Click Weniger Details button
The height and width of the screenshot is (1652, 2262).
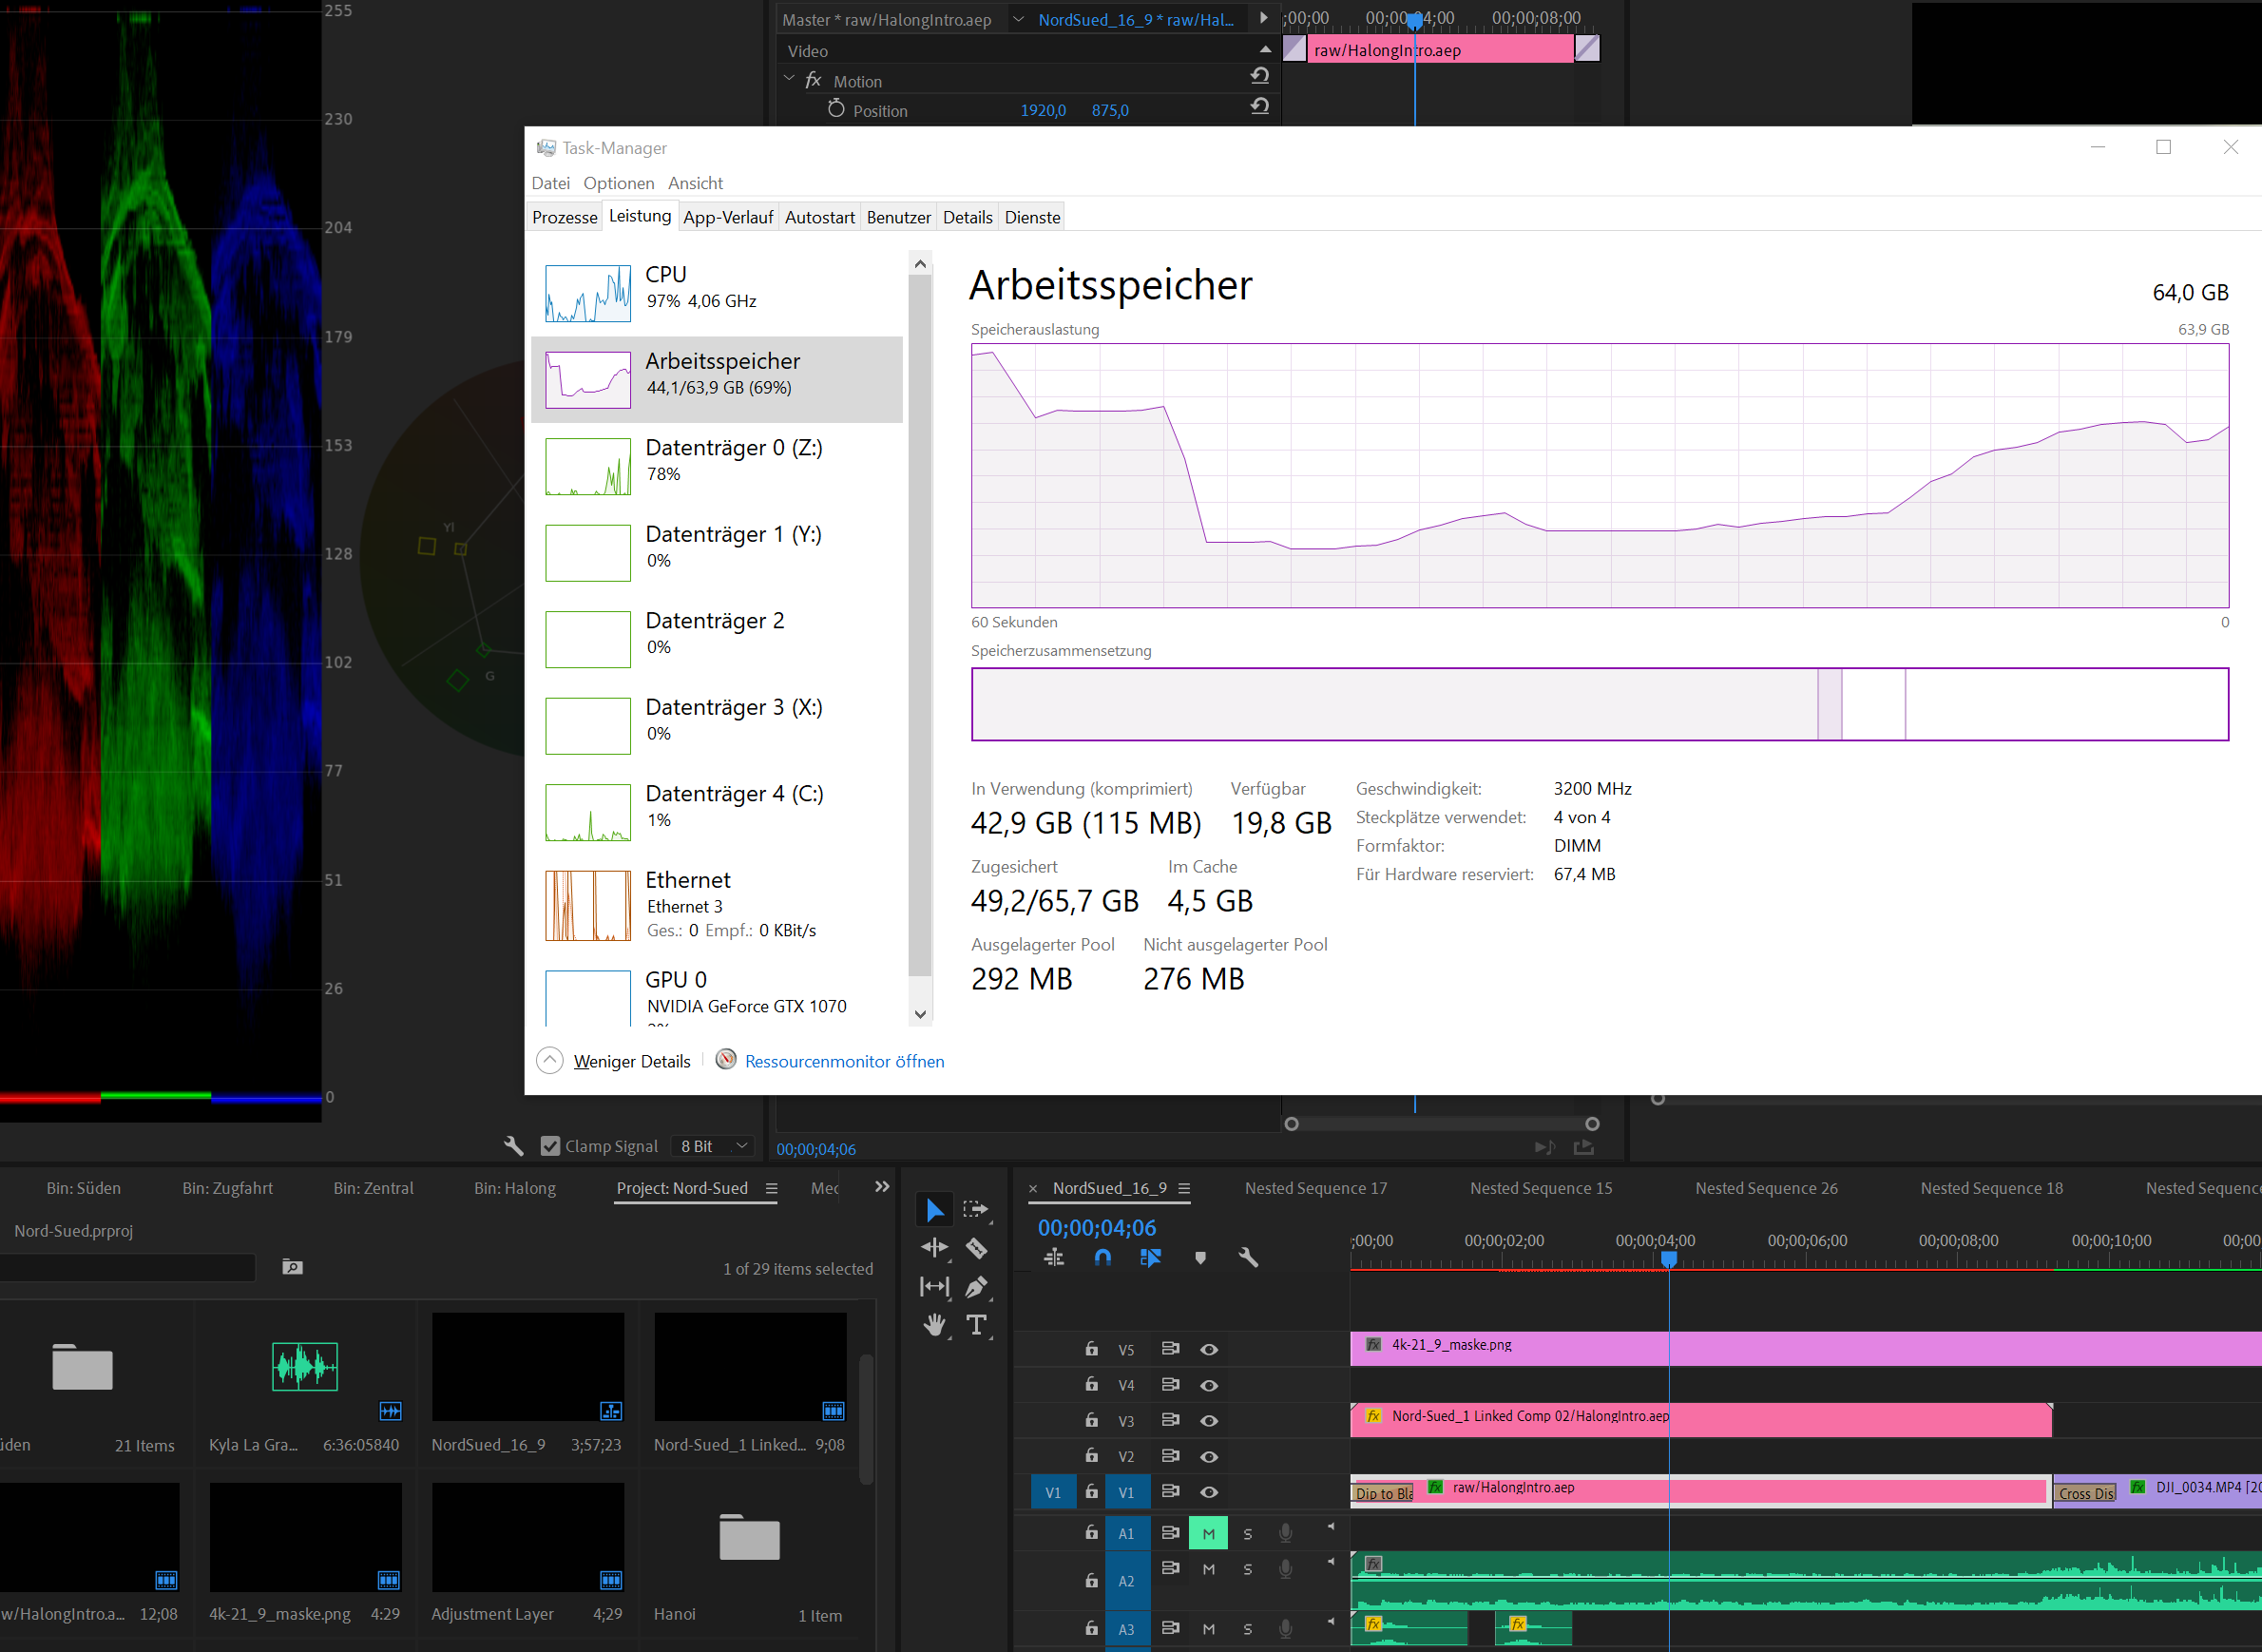pyautogui.click(x=630, y=1061)
